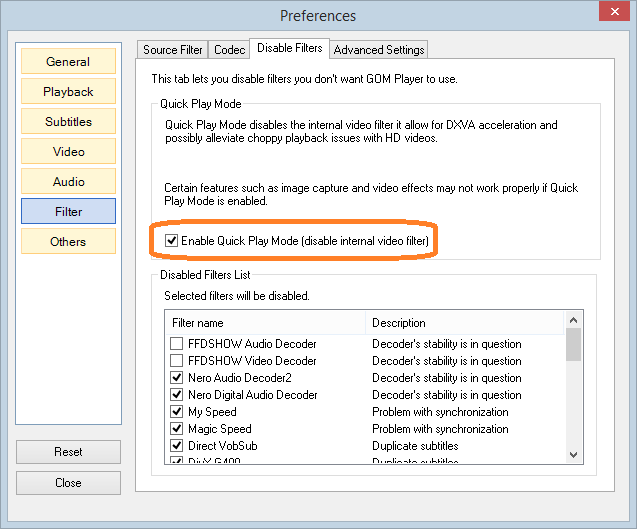This screenshot has width=637, height=529.
Task: Uncheck the Nero Audio Decoder2 filter
Action: pos(176,378)
